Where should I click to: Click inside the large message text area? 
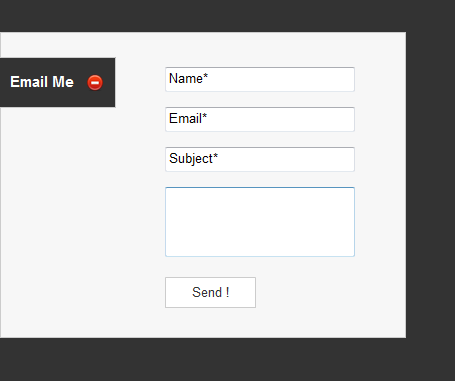coord(260,222)
